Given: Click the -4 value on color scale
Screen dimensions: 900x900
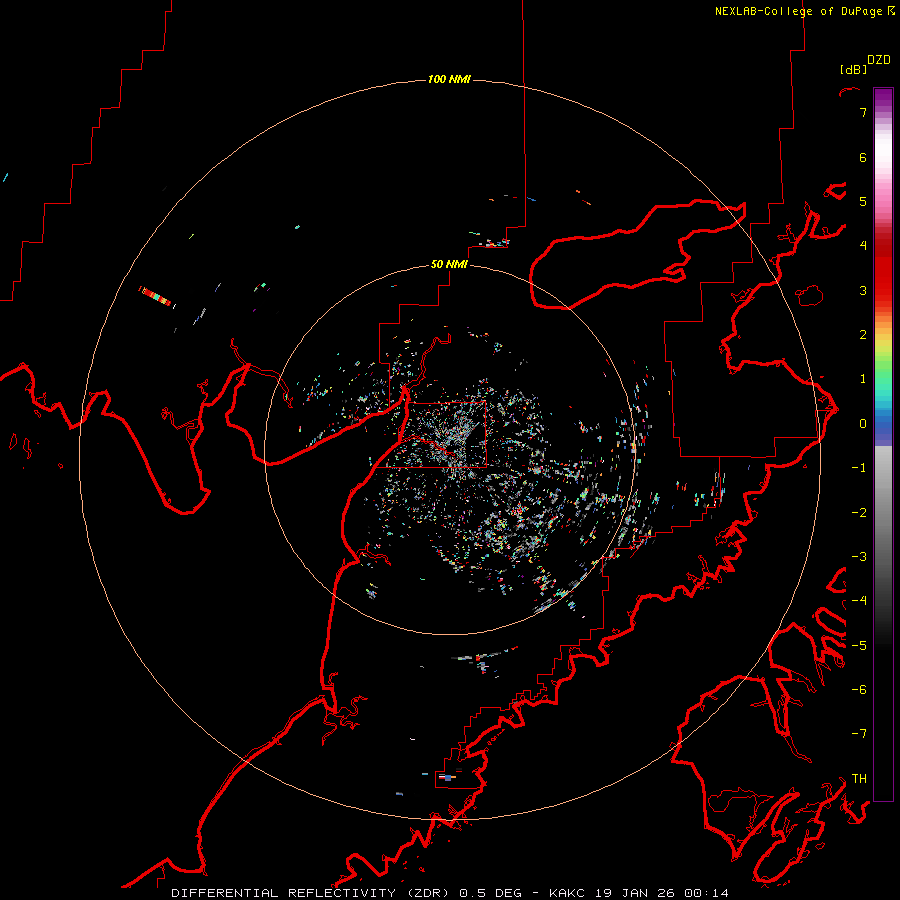Looking at the screenshot, I should (859, 601).
